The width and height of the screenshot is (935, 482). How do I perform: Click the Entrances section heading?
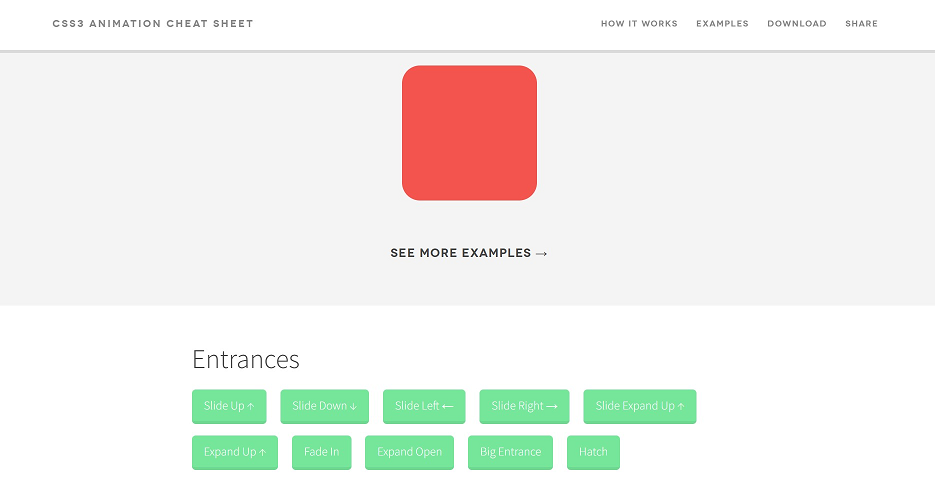246,359
